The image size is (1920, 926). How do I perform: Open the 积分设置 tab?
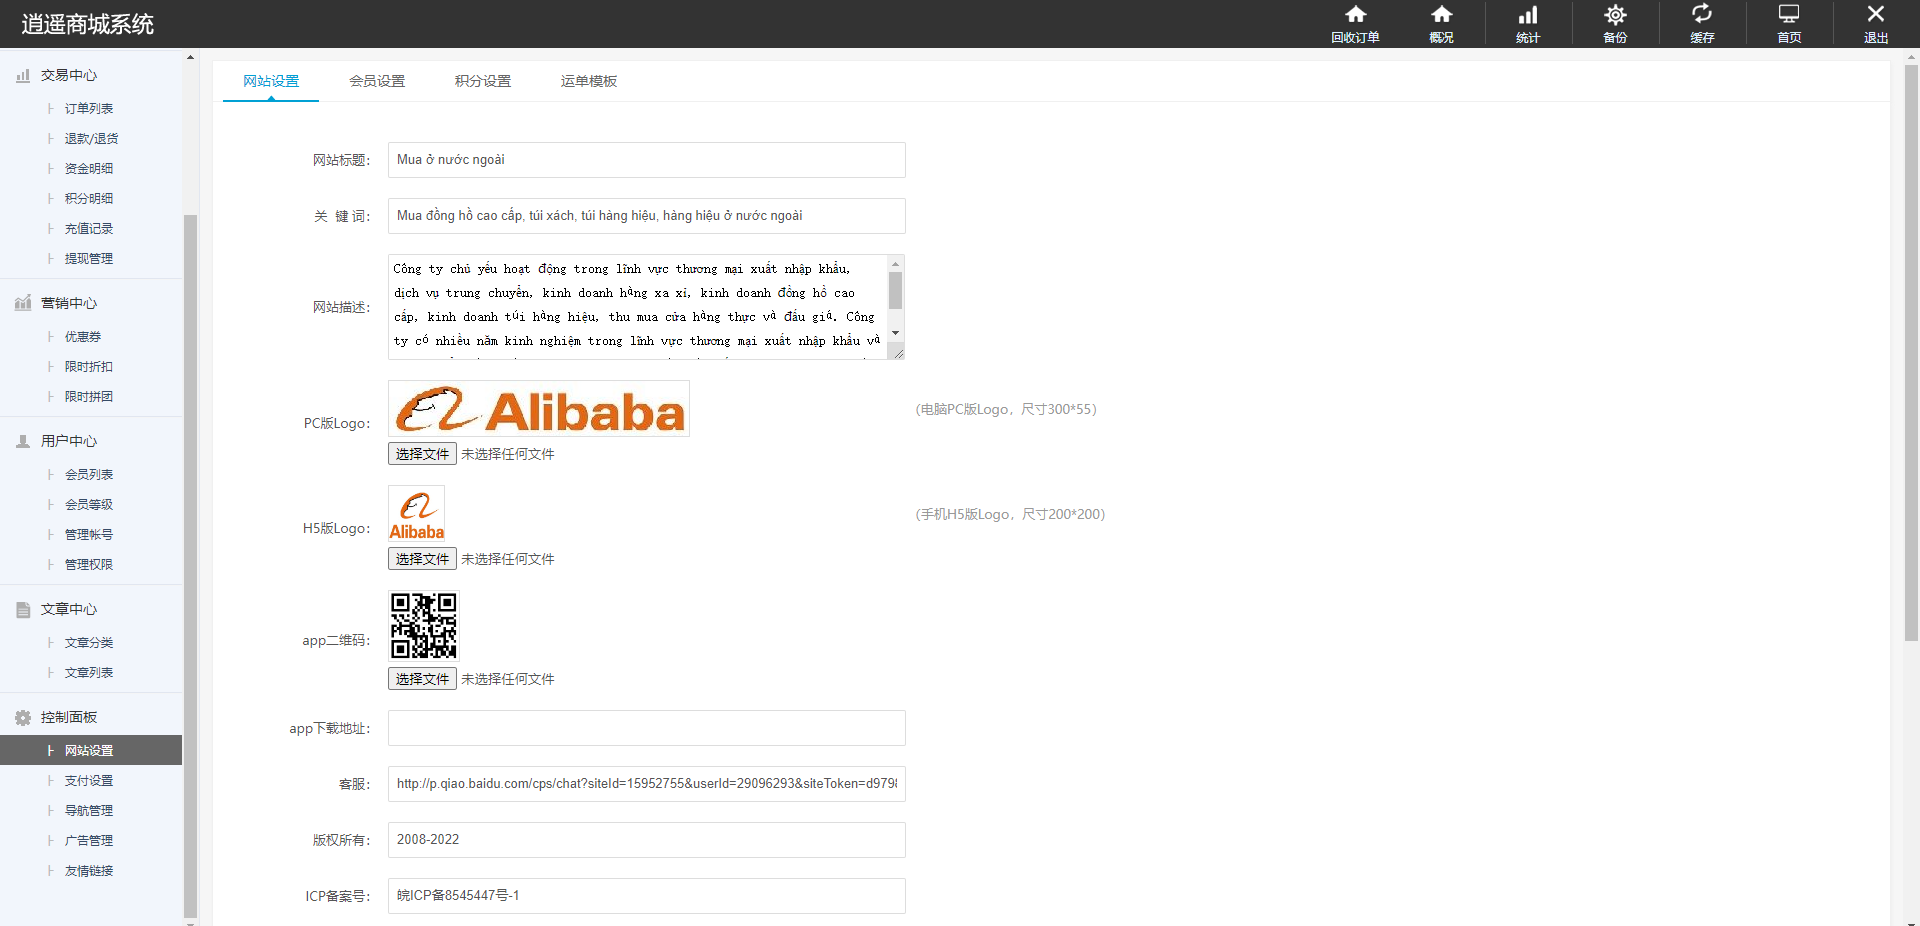(483, 81)
